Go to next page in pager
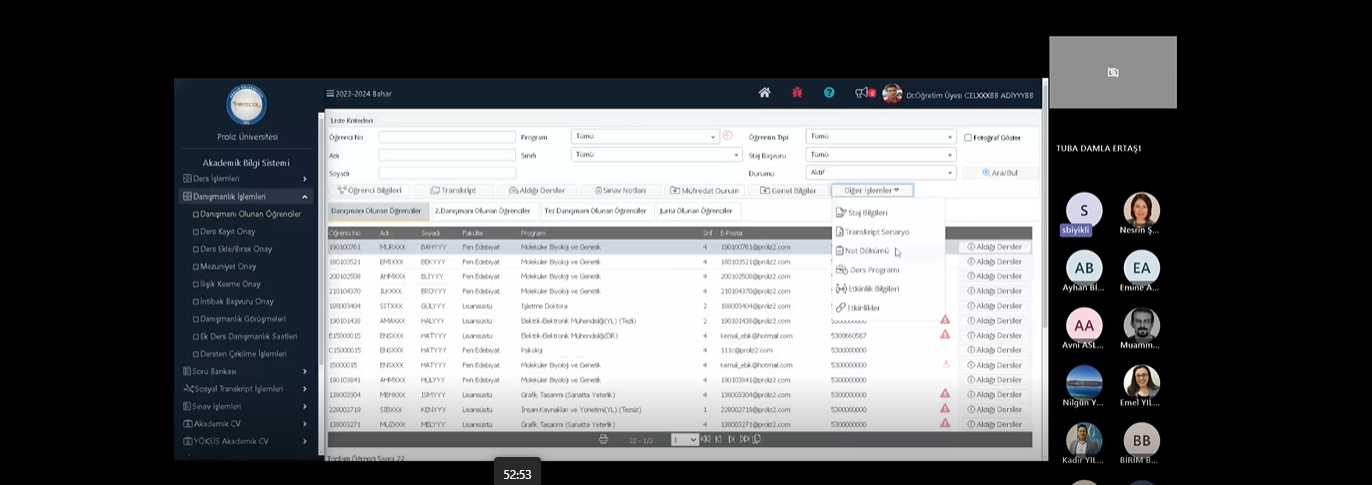Viewport: 1372px width, 485px height. point(731,439)
